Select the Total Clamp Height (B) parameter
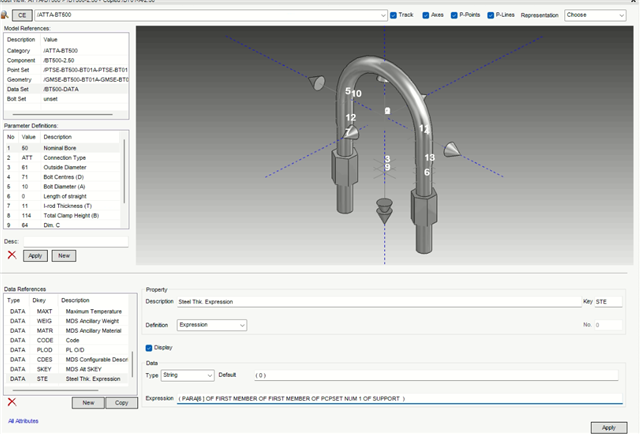Screen dimensions: 640x434 (62, 216)
